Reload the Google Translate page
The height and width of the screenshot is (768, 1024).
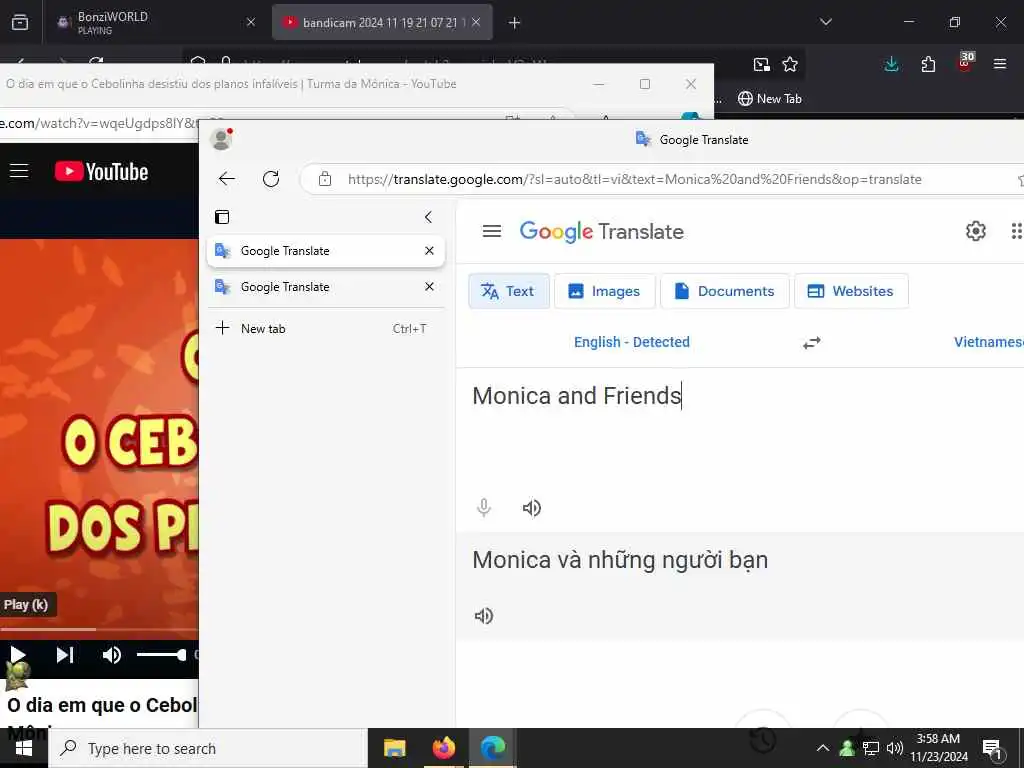pyautogui.click(x=271, y=179)
